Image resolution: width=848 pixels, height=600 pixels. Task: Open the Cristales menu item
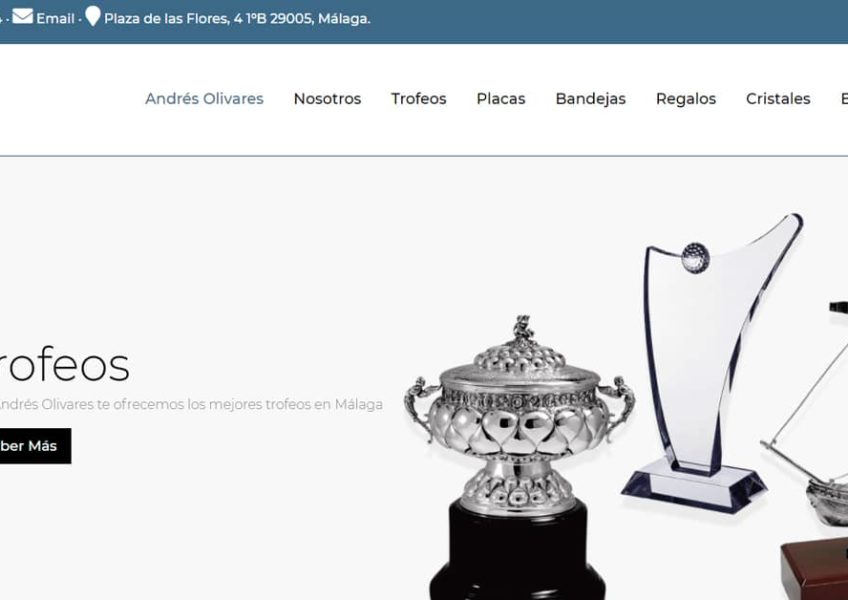tap(778, 98)
